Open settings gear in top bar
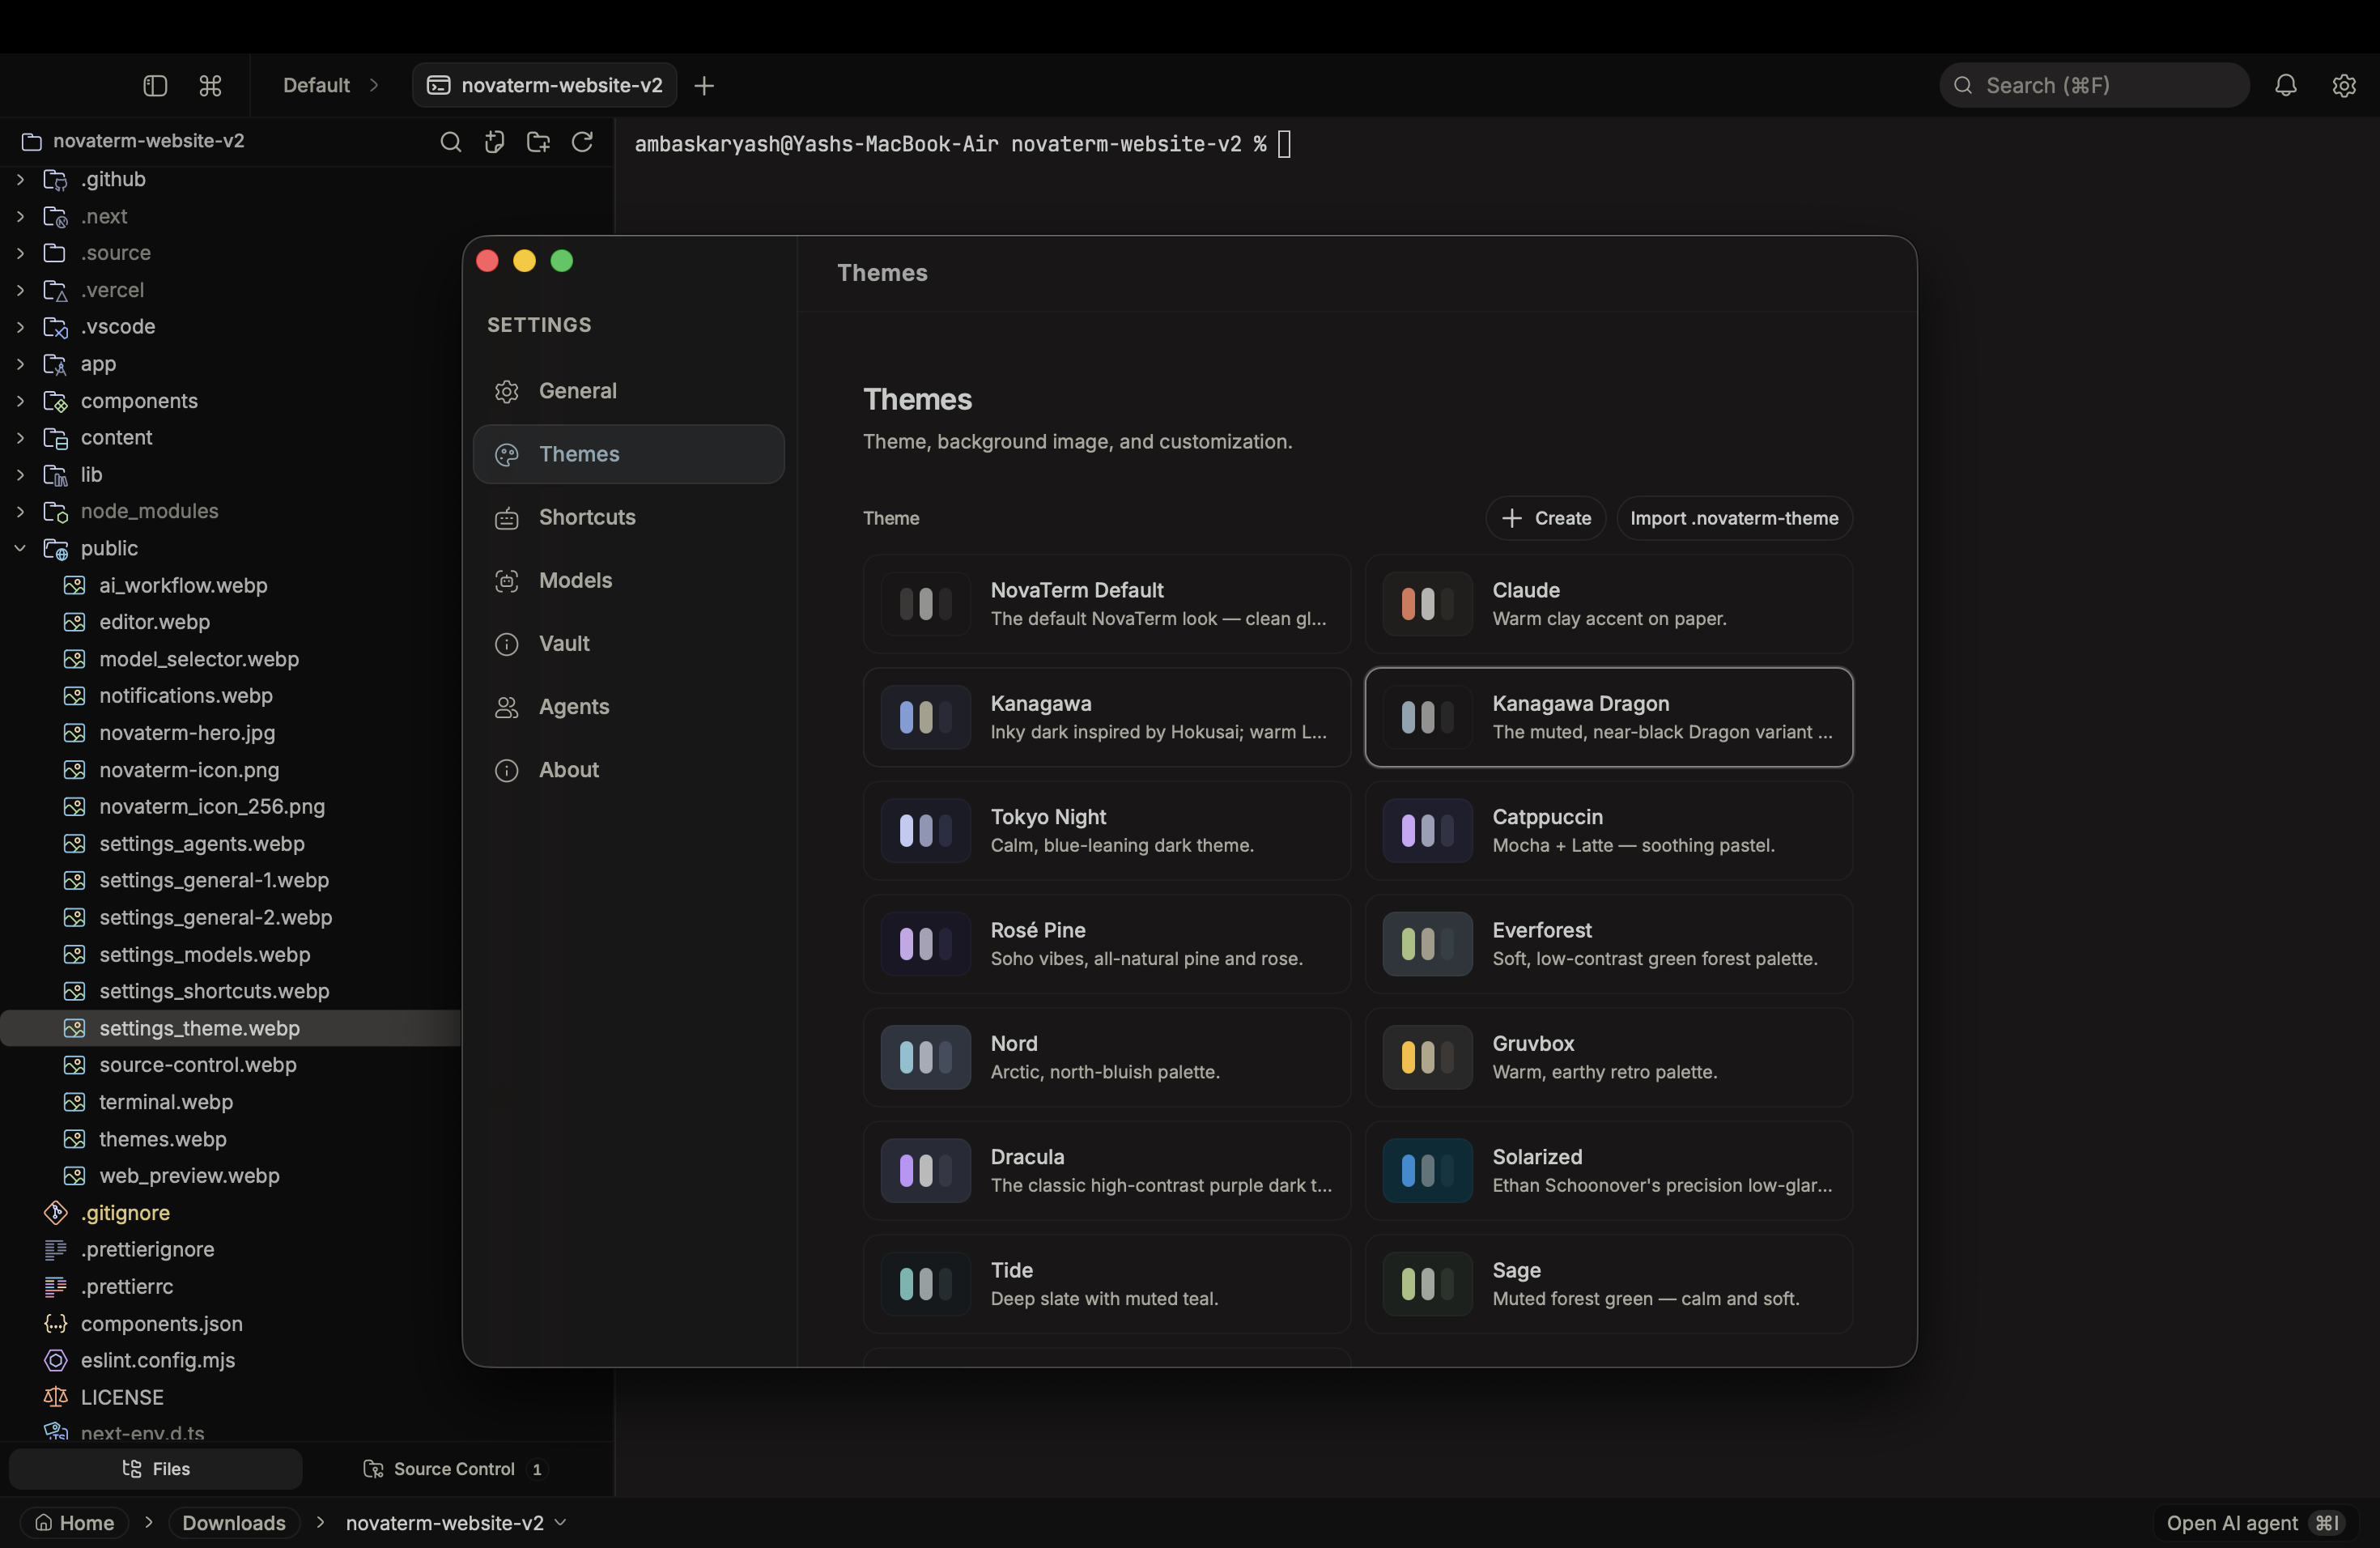 pos(2344,85)
